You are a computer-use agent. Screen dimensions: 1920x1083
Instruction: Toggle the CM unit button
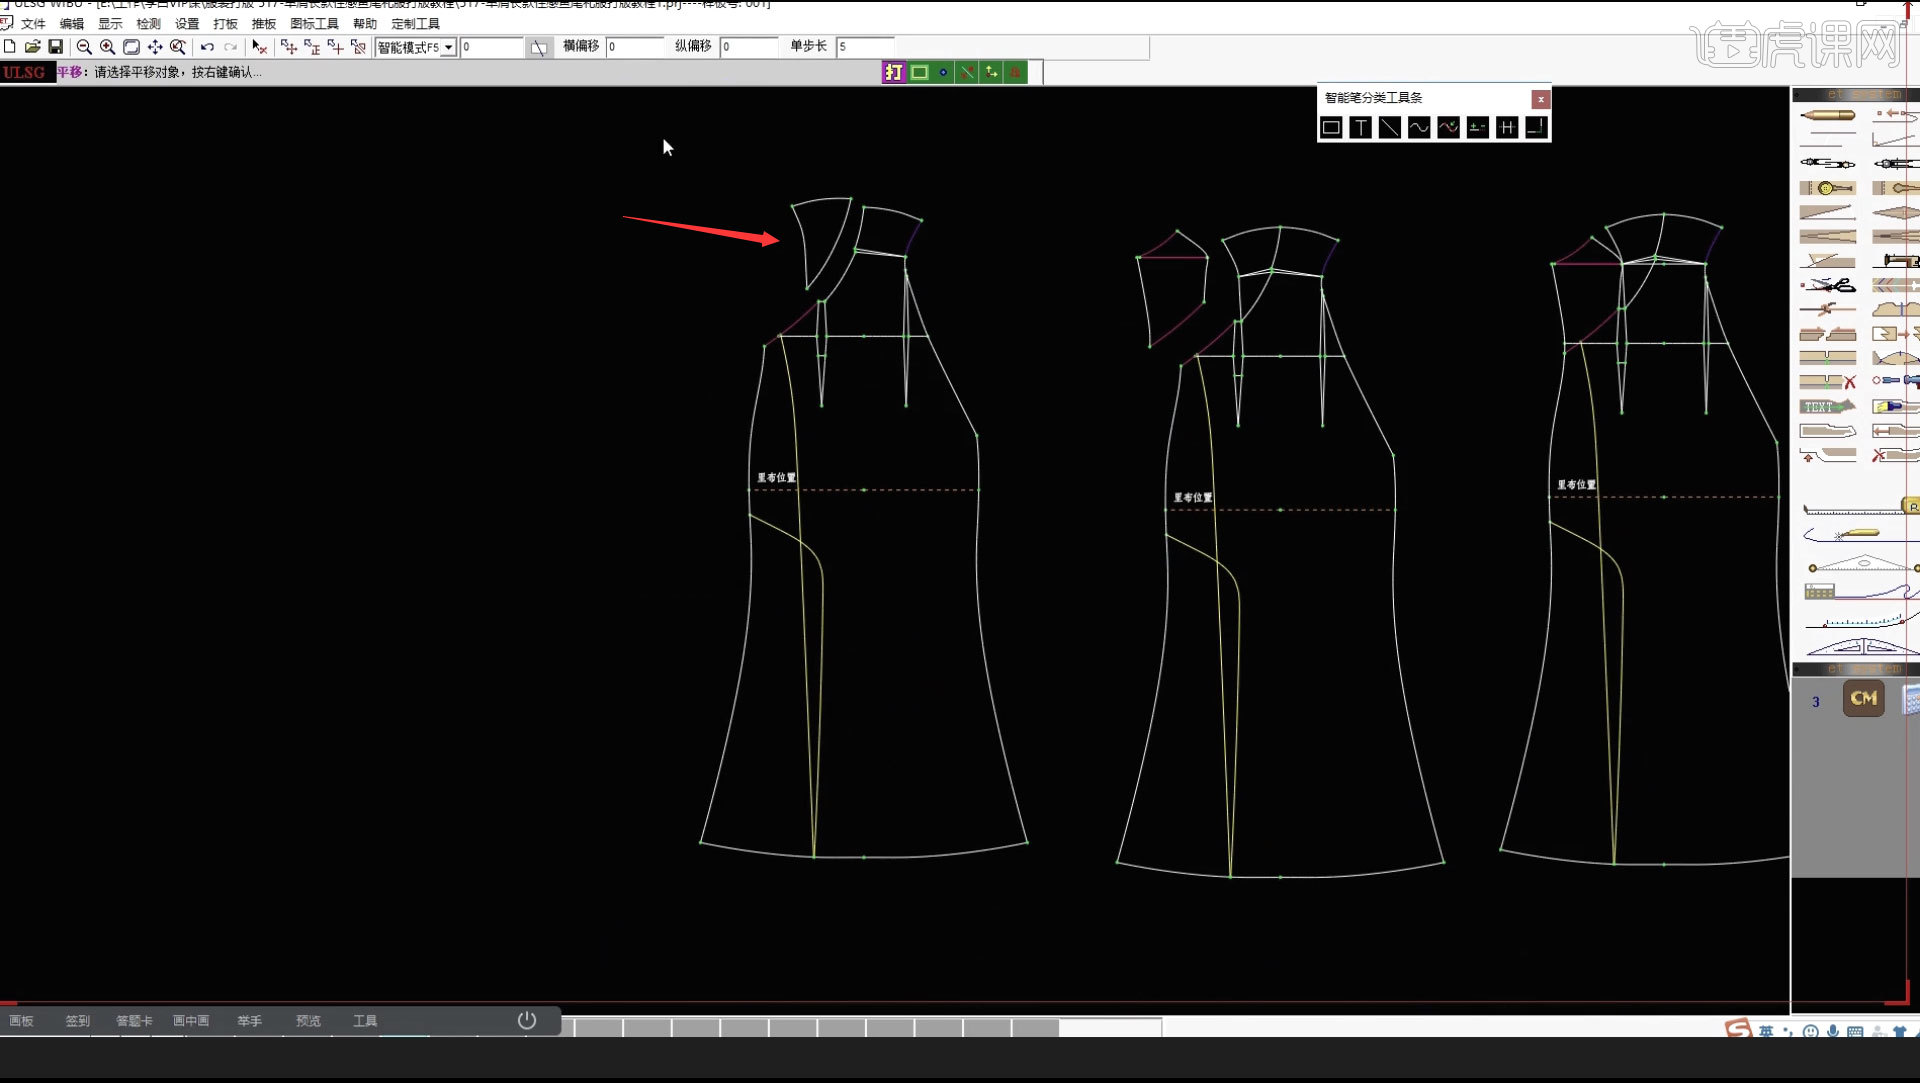pyautogui.click(x=1863, y=698)
